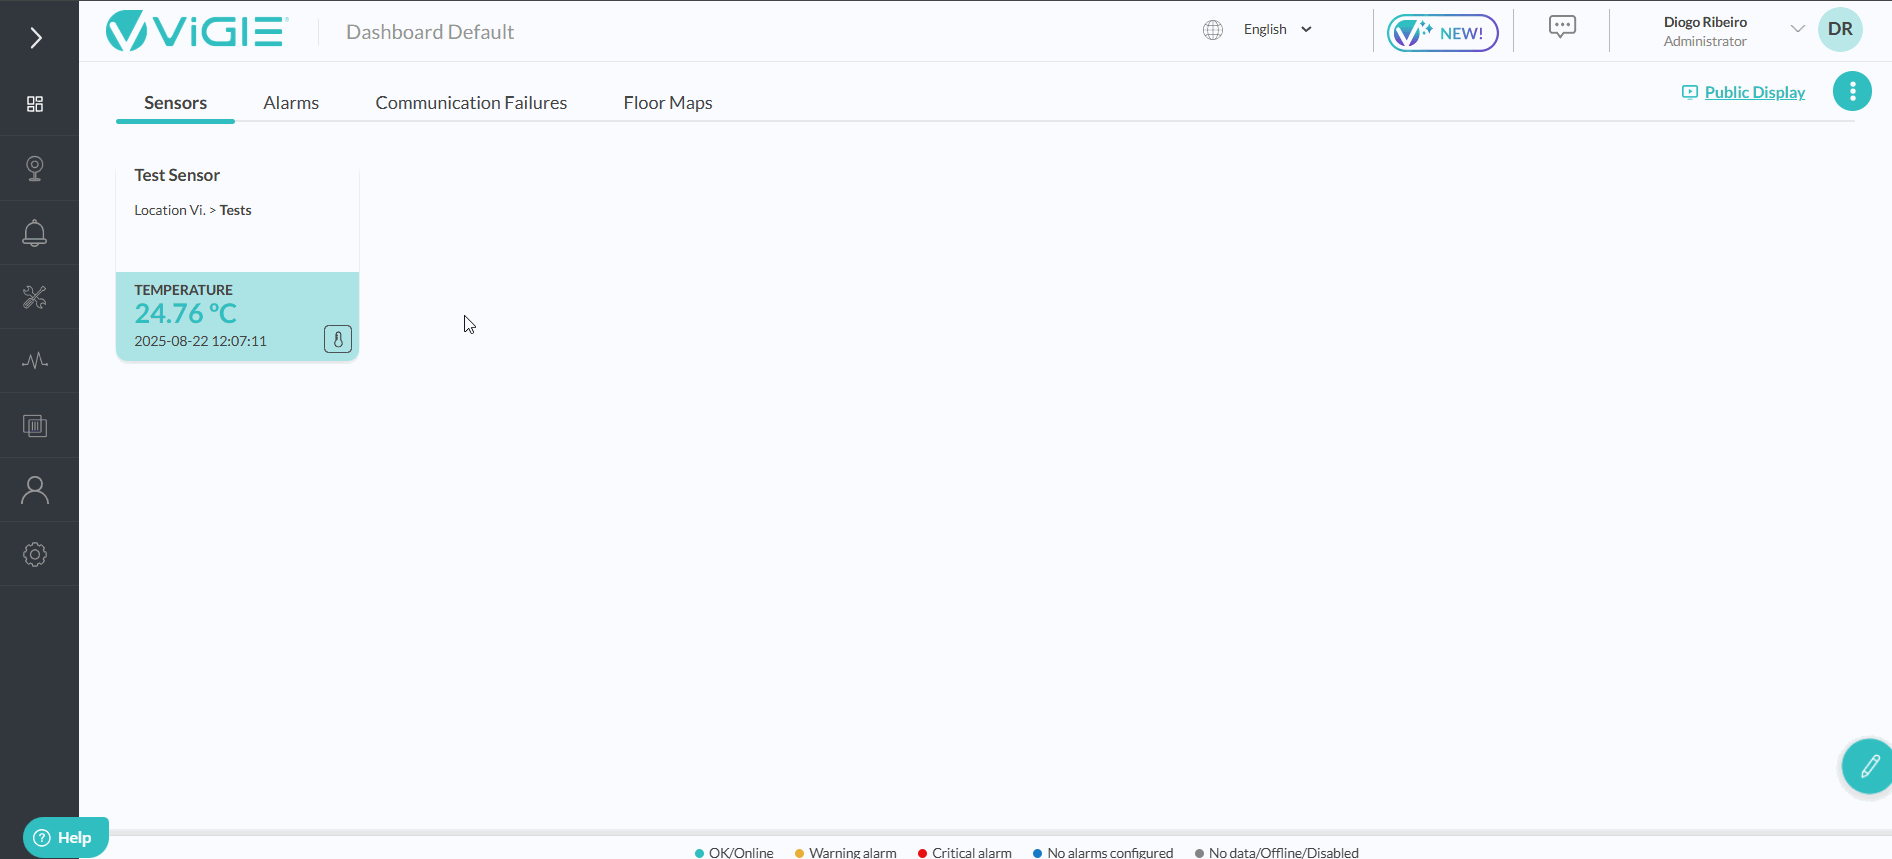Click the Critical alarm legend entry

(964, 852)
